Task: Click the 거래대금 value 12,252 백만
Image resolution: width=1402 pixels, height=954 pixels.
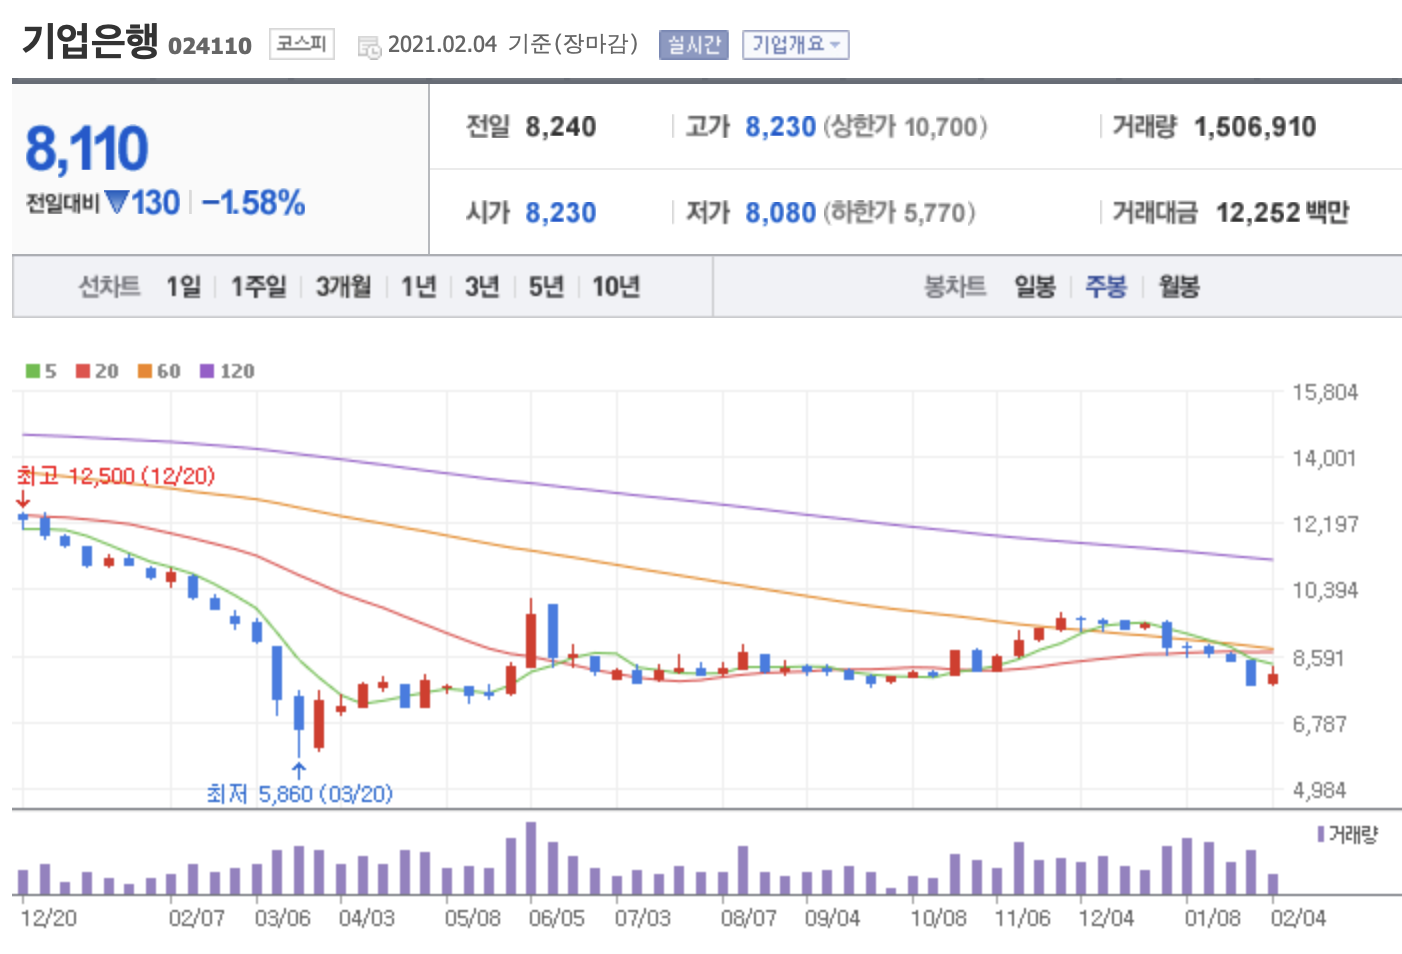Action: [x=1282, y=213]
